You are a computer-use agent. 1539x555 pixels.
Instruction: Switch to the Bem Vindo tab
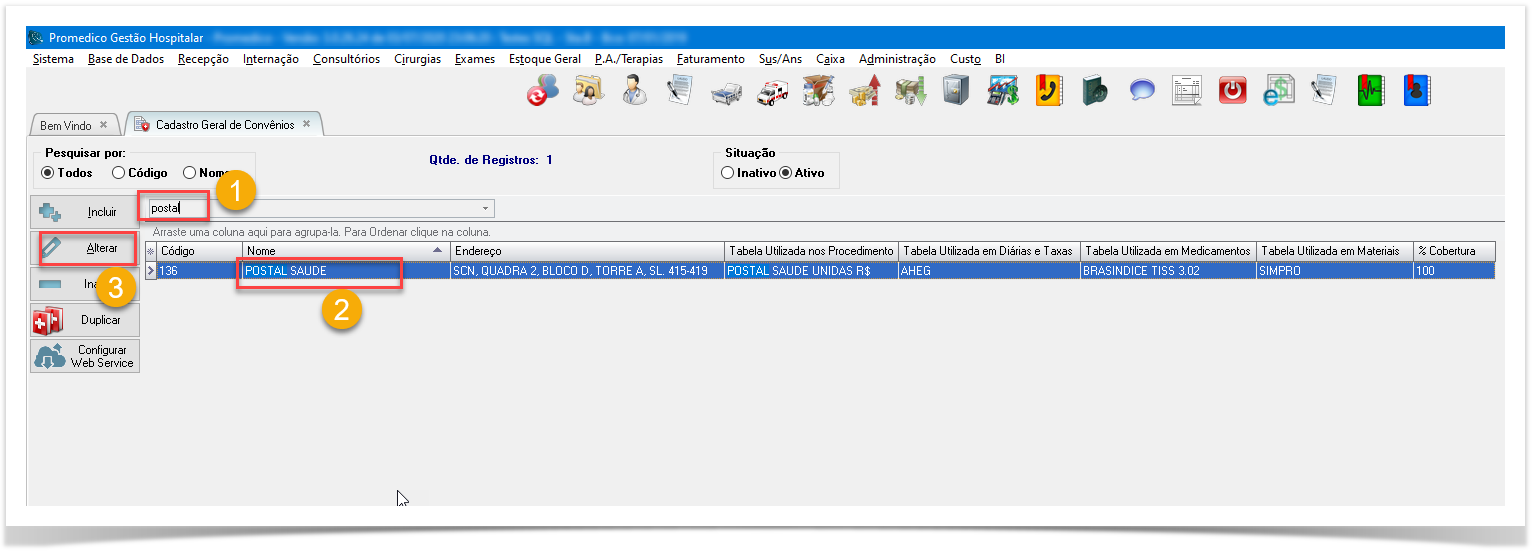66,126
